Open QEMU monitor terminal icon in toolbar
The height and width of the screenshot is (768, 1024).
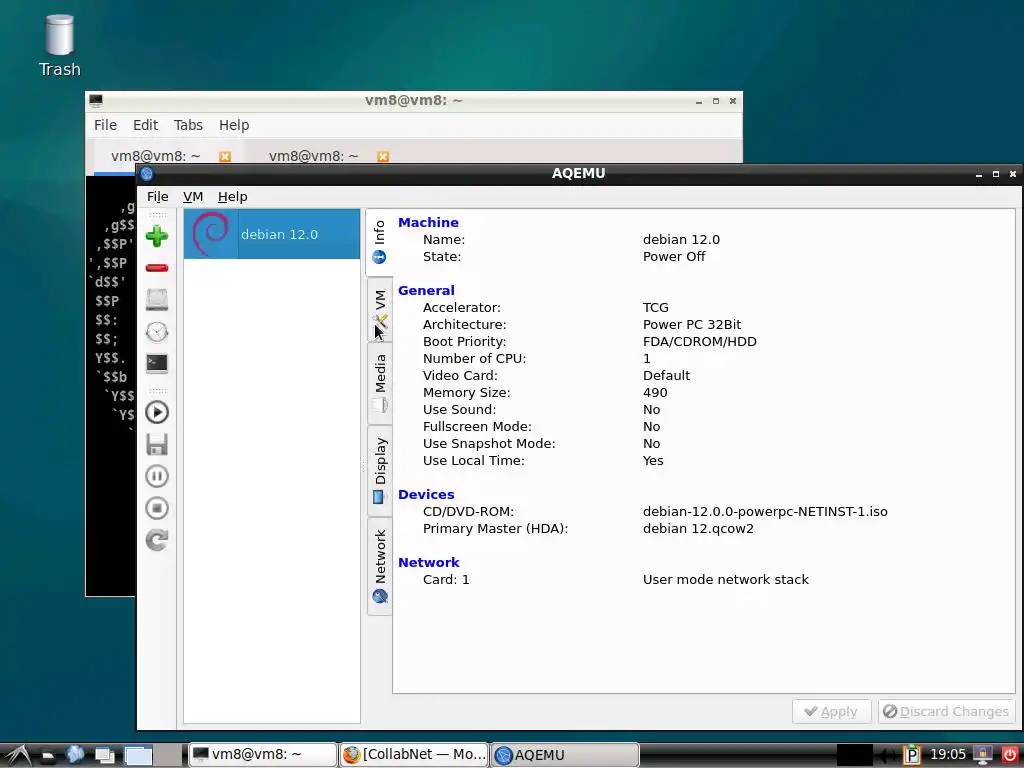157,364
